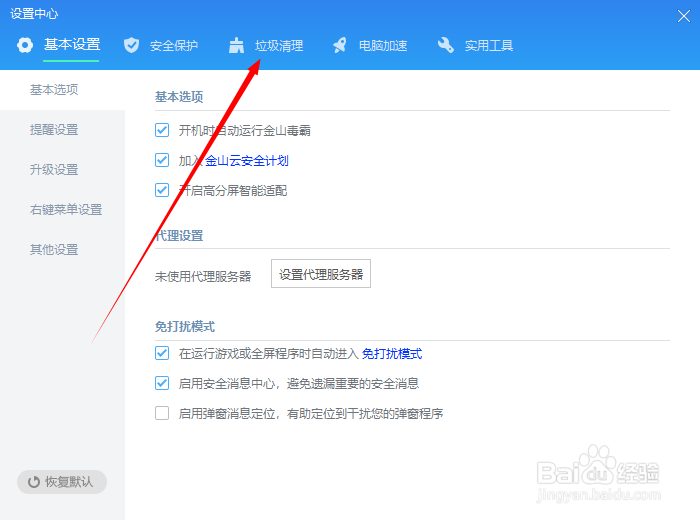Switch to the 垃圾清理 tab
The width and height of the screenshot is (700, 520).
click(279, 46)
